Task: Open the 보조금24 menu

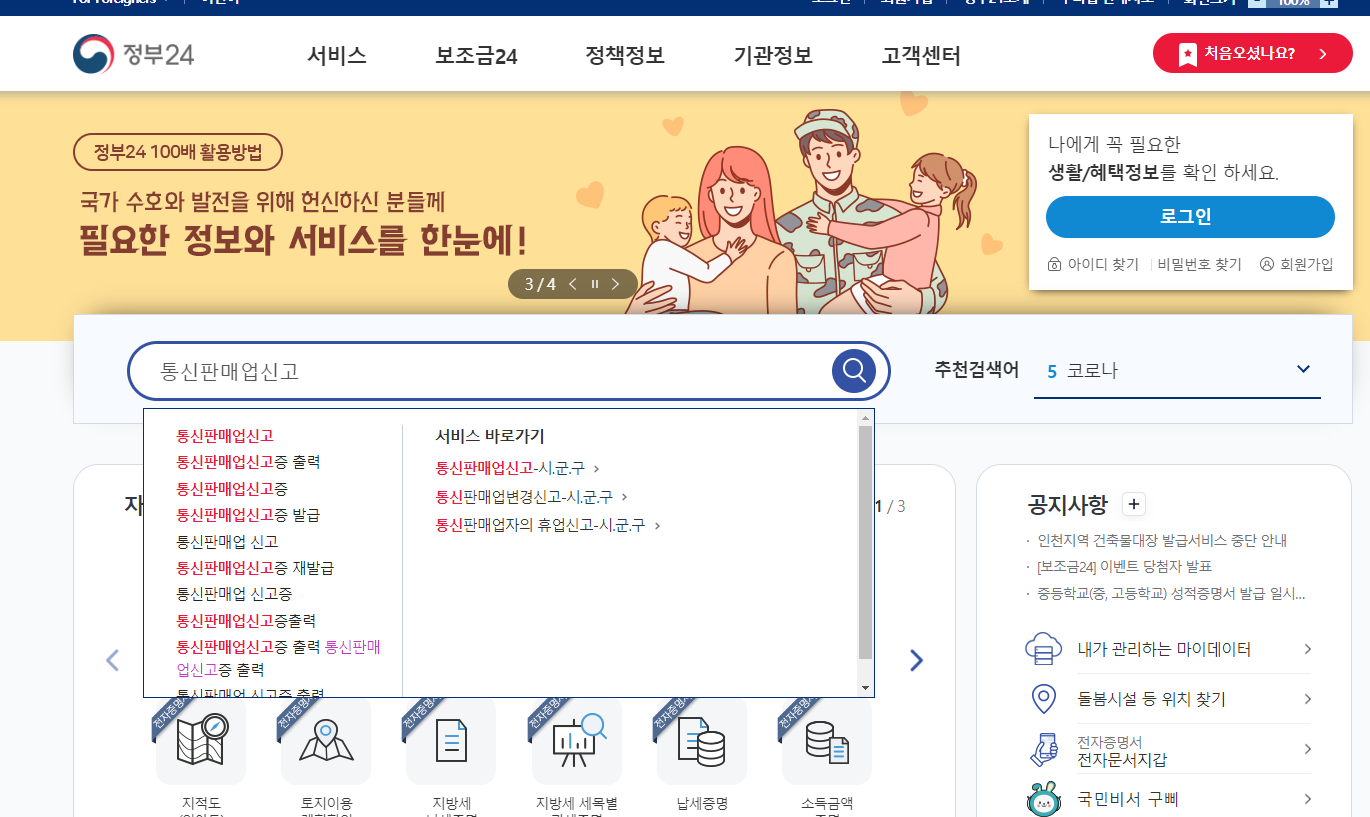Action: pos(476,56)
